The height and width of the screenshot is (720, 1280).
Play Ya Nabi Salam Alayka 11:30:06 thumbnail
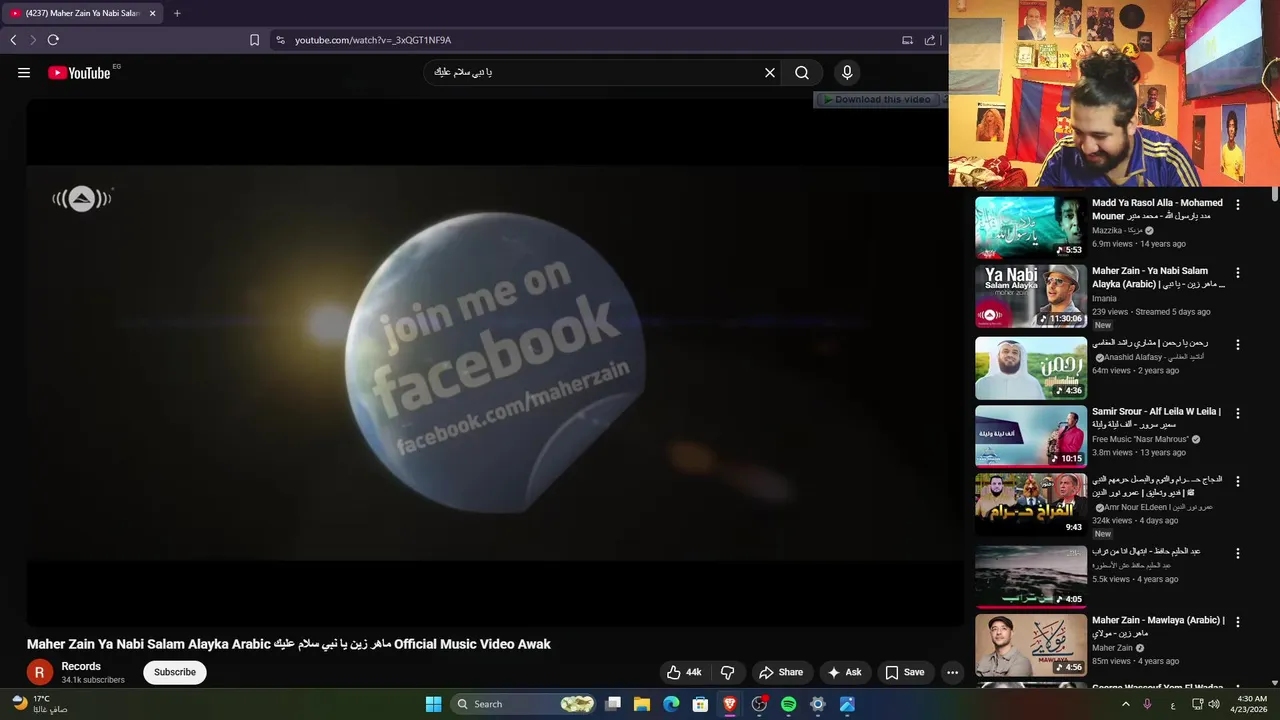pyautogui.click(x=1031, y=296)
